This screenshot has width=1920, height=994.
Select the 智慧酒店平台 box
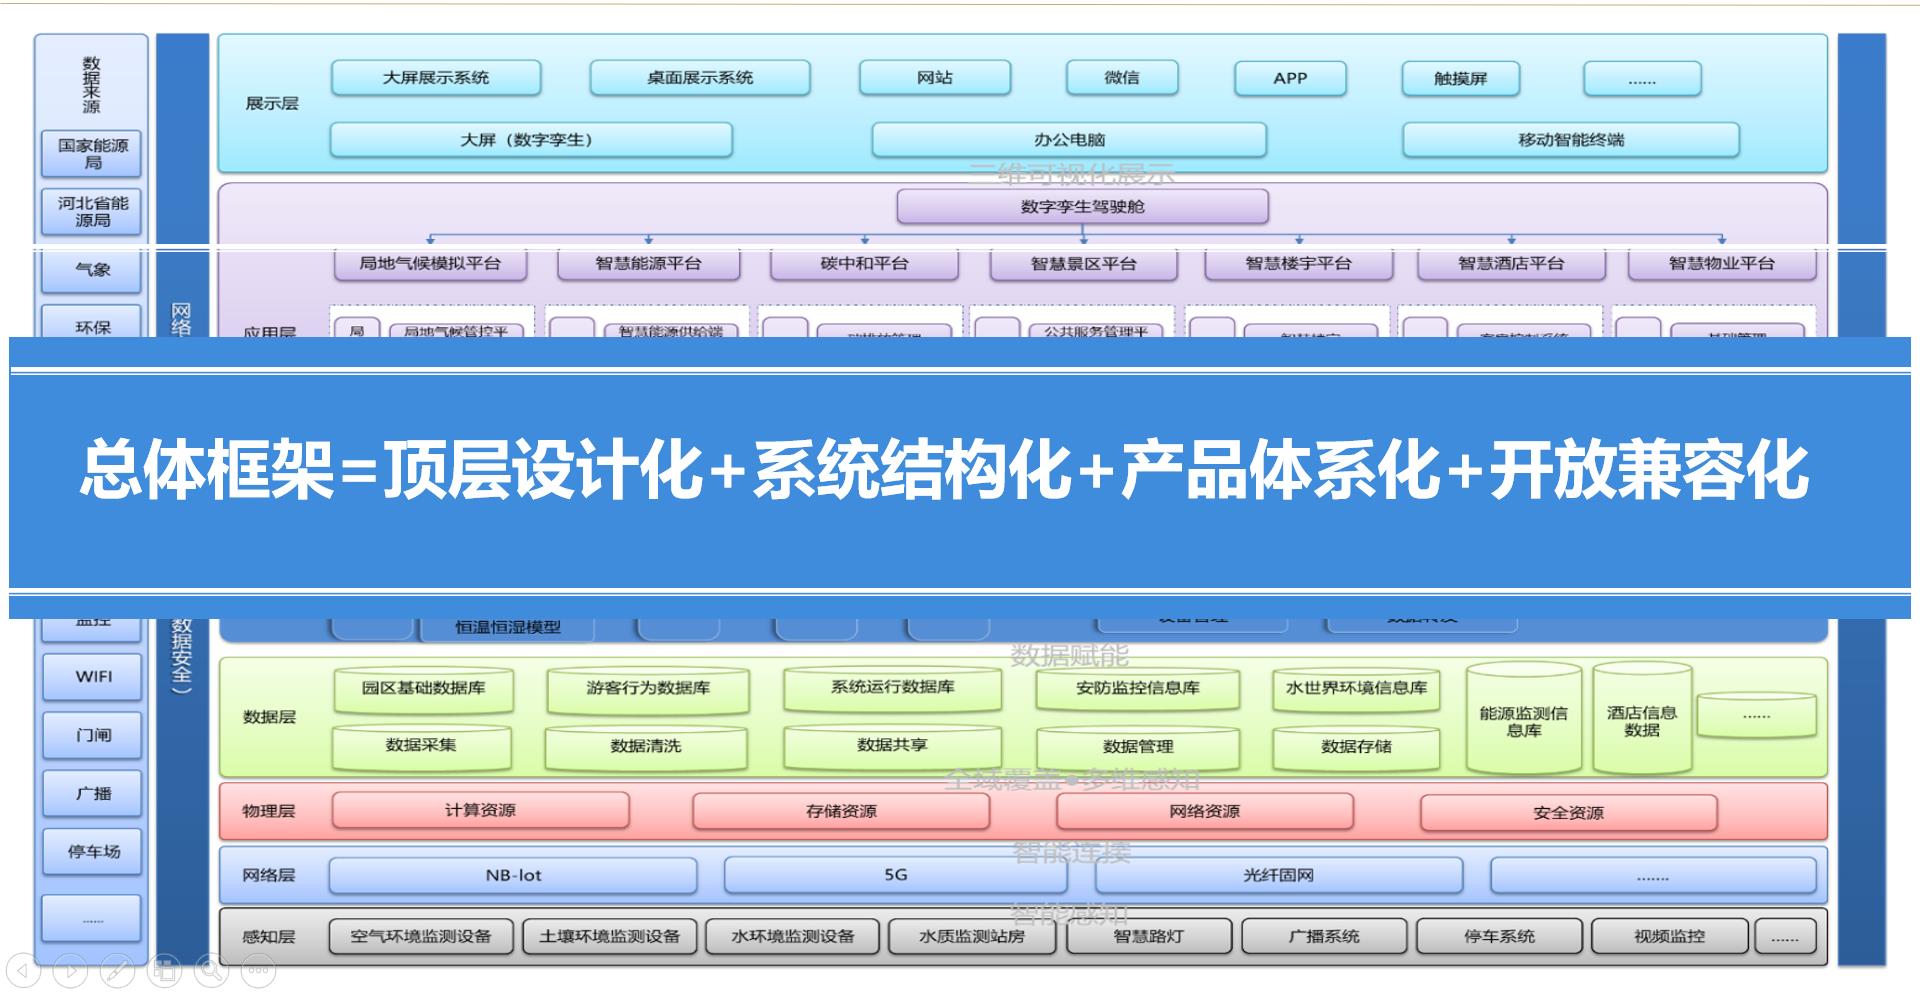pos(1510,264)
